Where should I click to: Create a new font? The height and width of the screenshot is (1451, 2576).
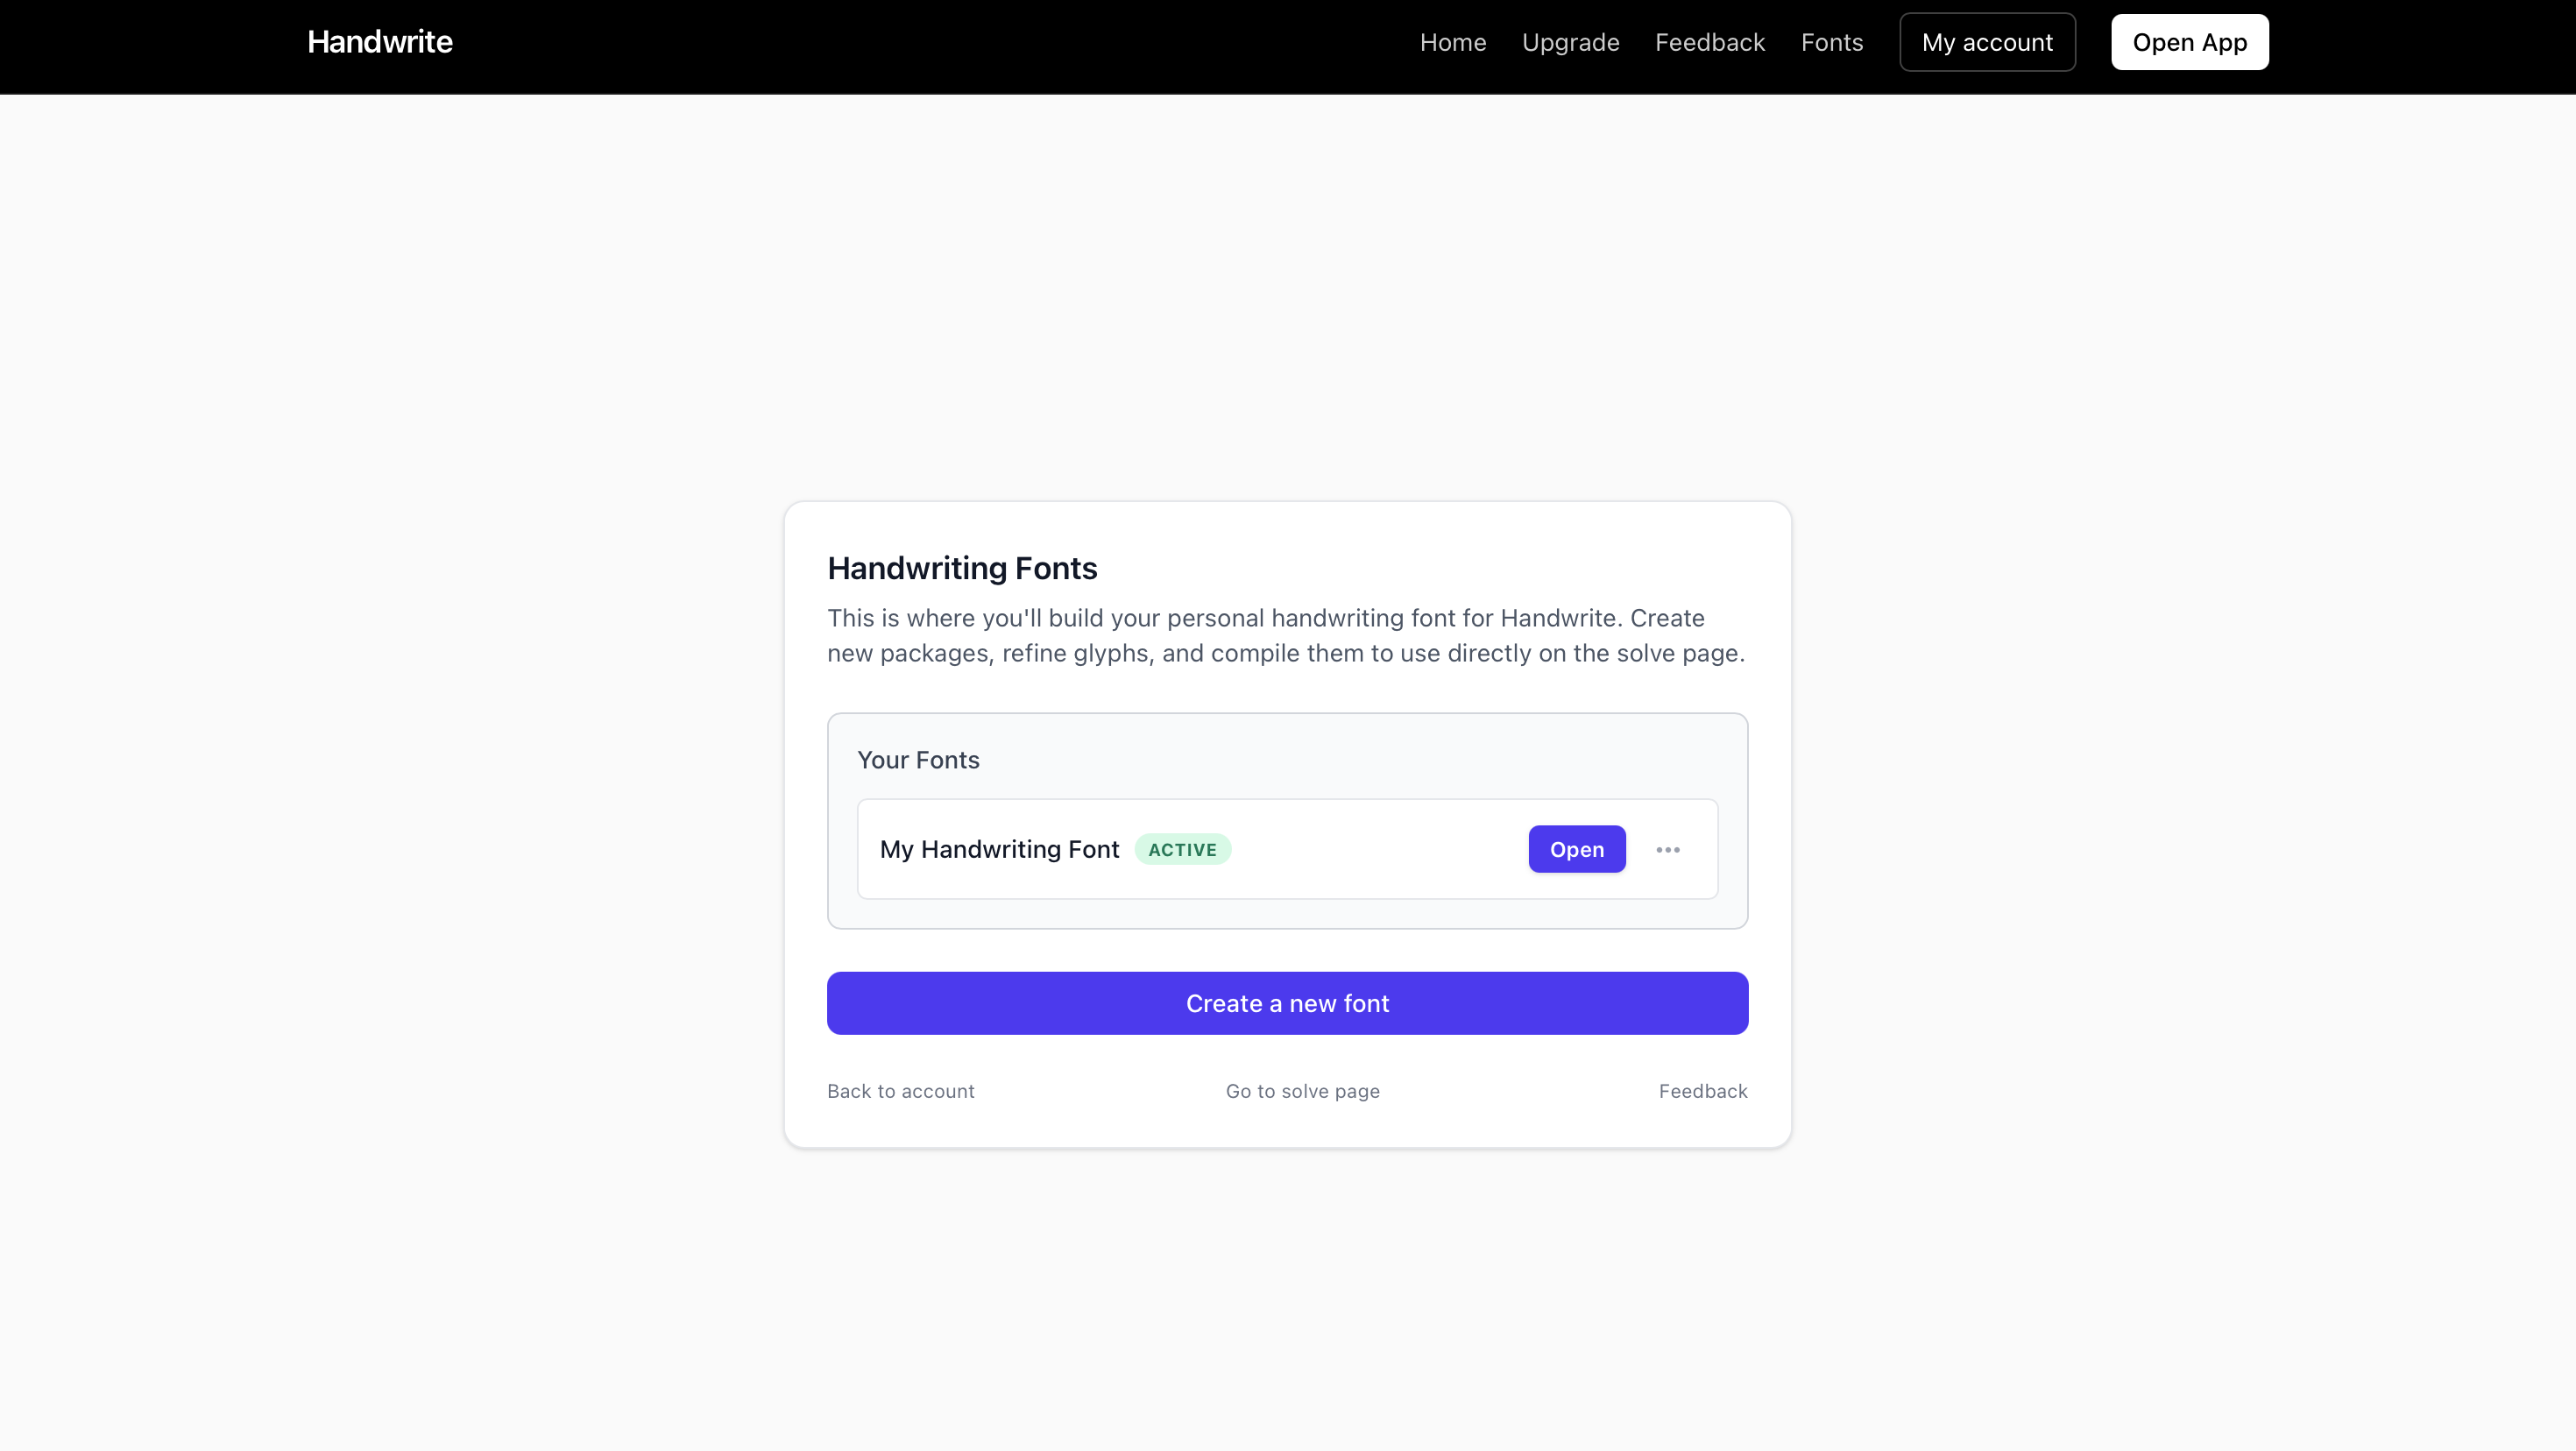click(x=1287, y=1003)
